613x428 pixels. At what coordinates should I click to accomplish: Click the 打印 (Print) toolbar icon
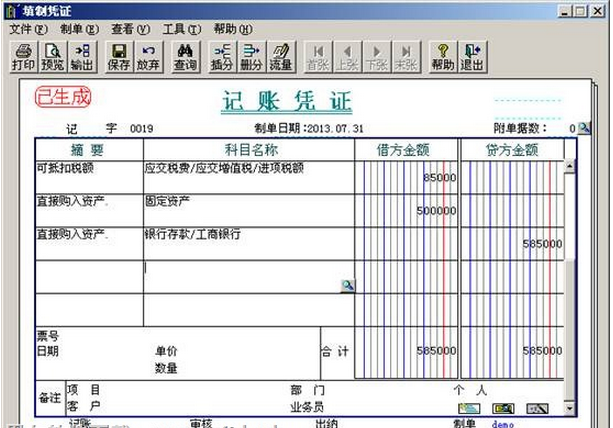(x=22, y=56)
